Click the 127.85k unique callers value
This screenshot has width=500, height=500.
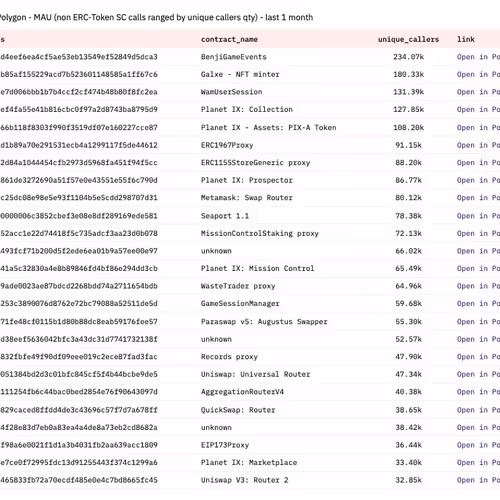(x=408, y=109)
